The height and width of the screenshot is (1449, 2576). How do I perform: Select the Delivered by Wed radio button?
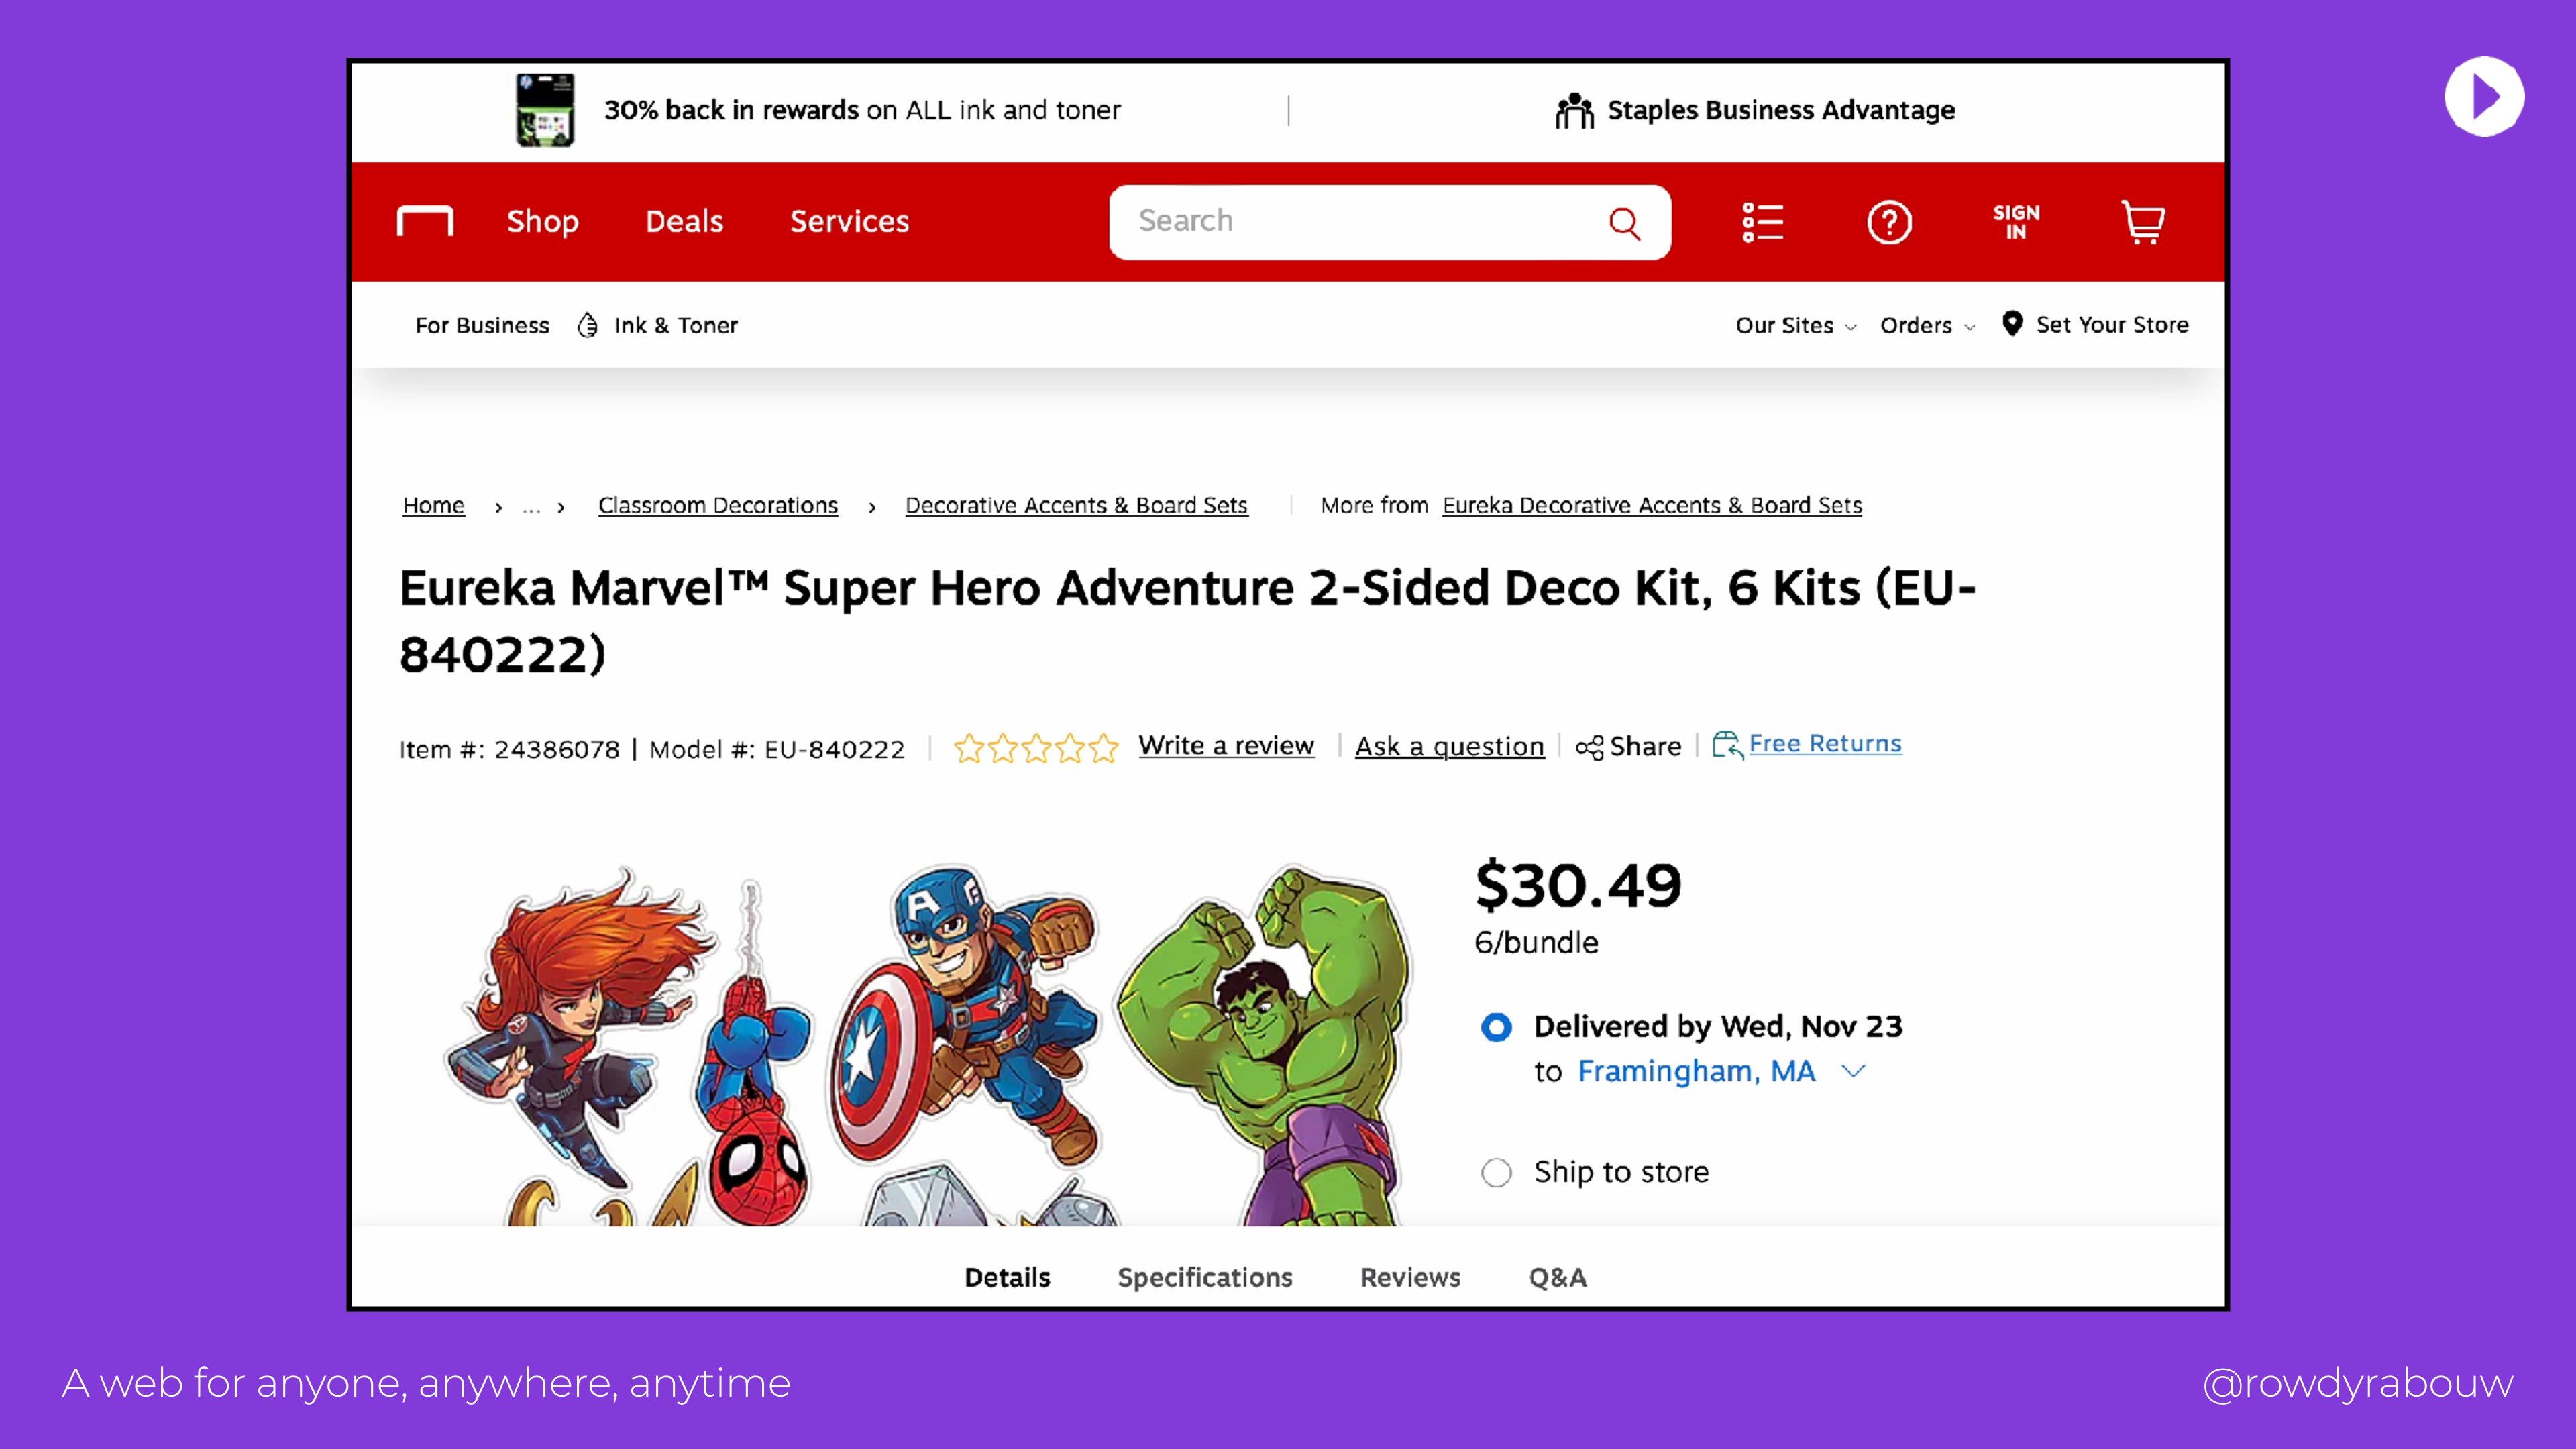pyautogui.click(x=1496, y=1027)
